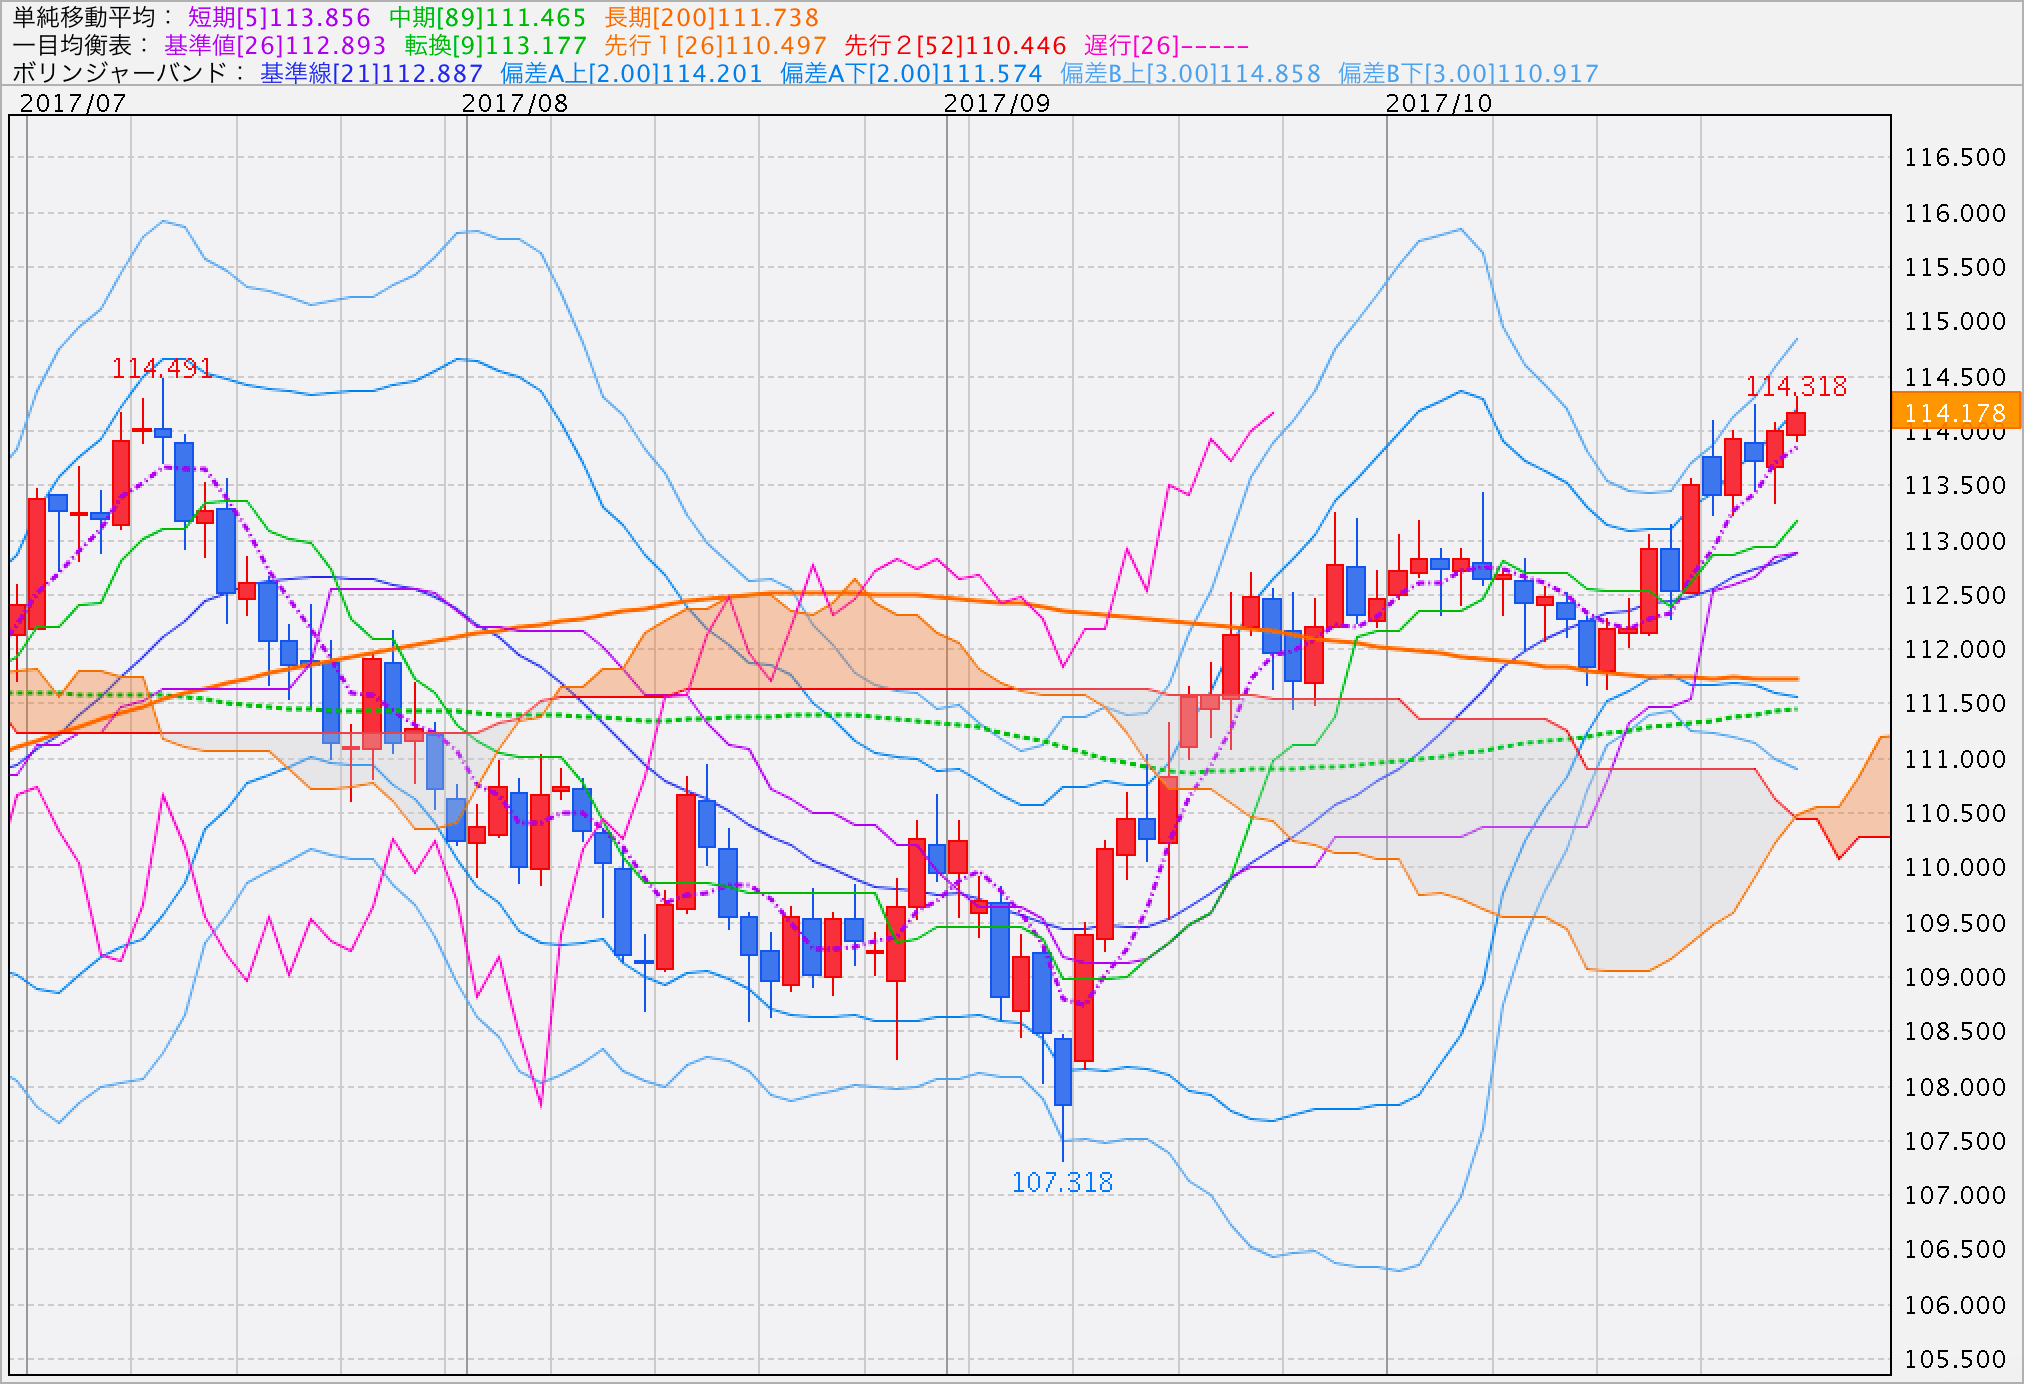Click the orange current price tag 114.178
Image resolution: width=2024 pixels, height=1384 pixels.
(x=1956, y=412)
